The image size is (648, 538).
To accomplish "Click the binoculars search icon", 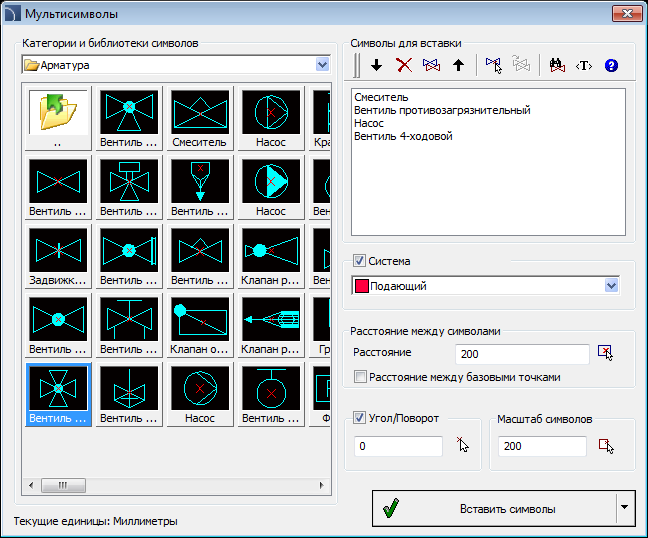I will pos(557,65).
